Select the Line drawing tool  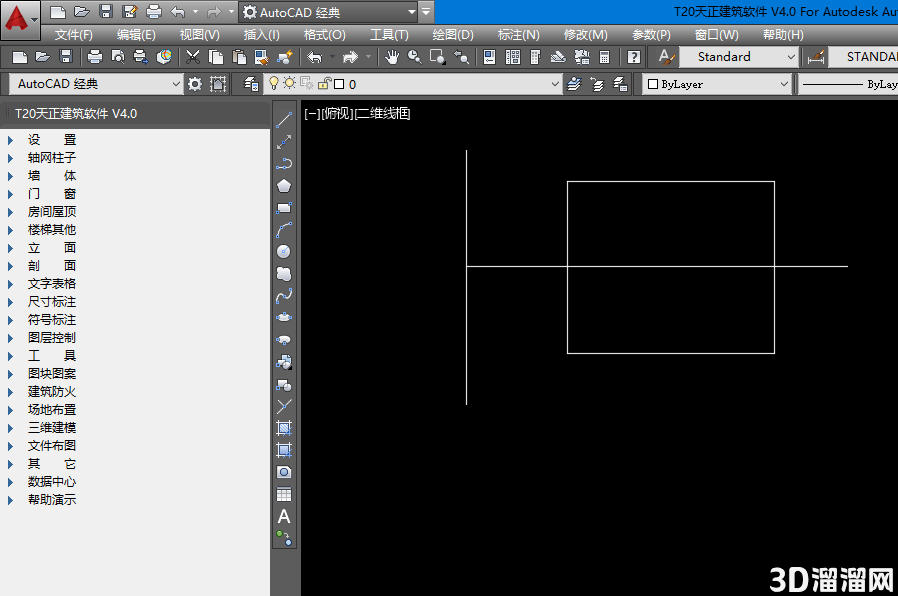click(284, 120)
